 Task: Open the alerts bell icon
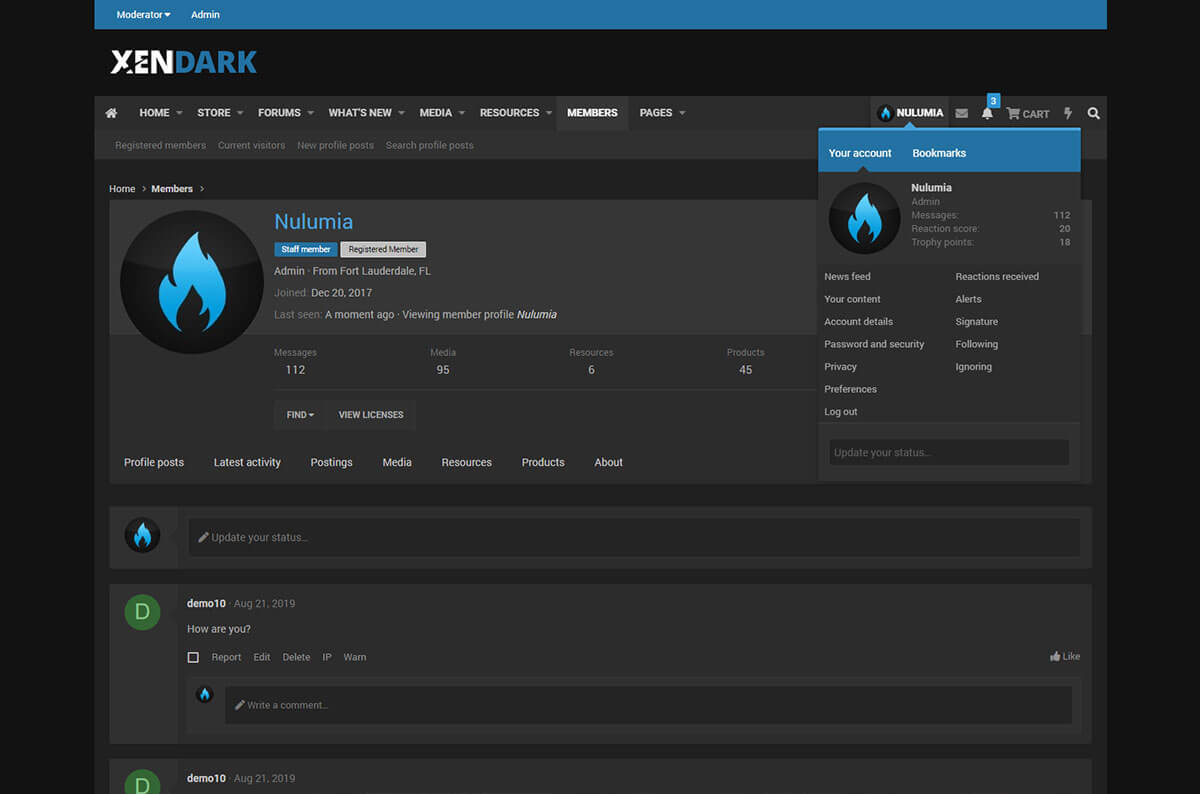tap(987, 113)
